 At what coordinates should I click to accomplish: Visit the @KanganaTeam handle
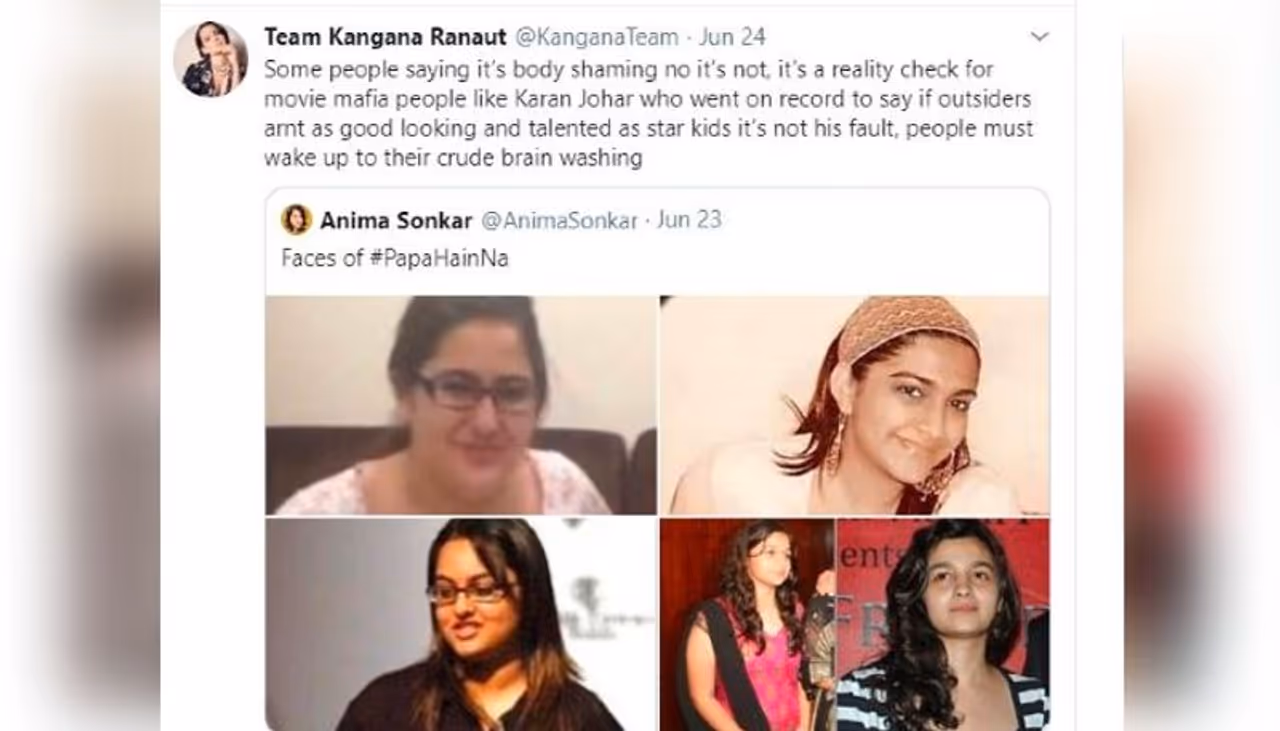[x=596, y=37]
